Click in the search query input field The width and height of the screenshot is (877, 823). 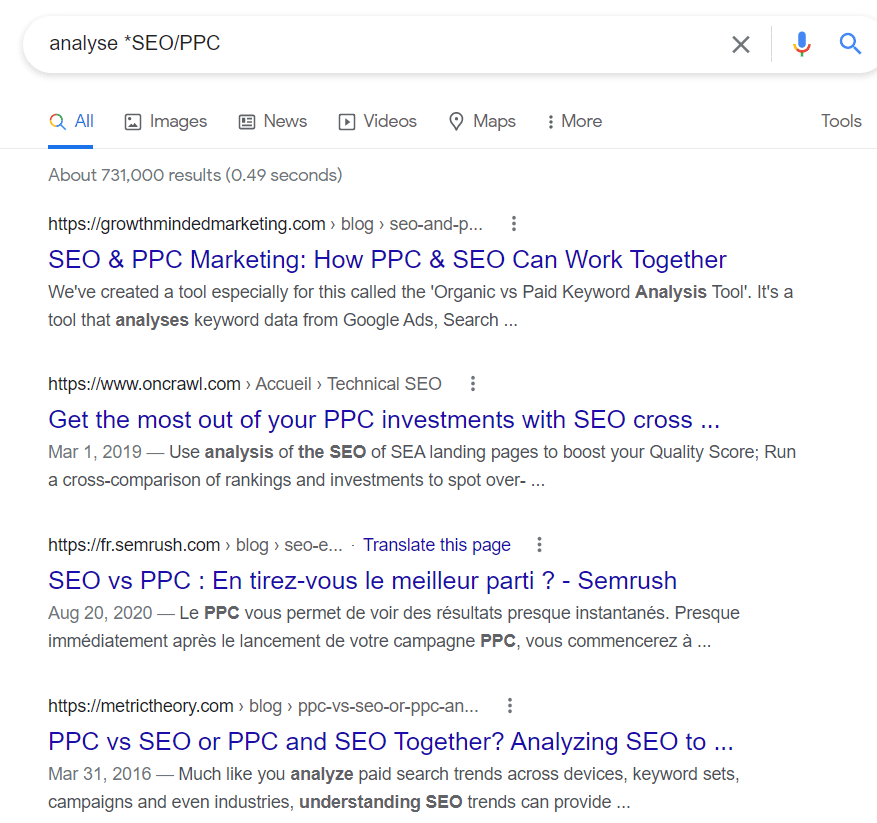[380, 44]
